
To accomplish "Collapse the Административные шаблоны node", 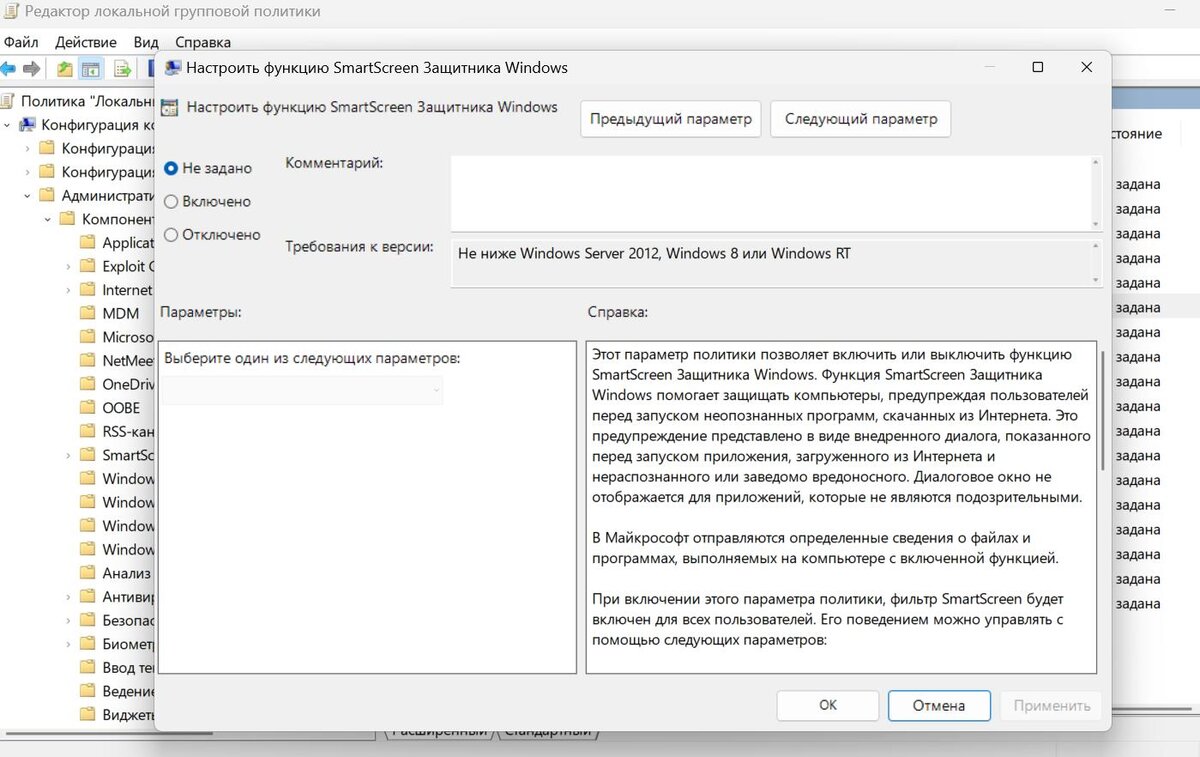I will point(27,196).
